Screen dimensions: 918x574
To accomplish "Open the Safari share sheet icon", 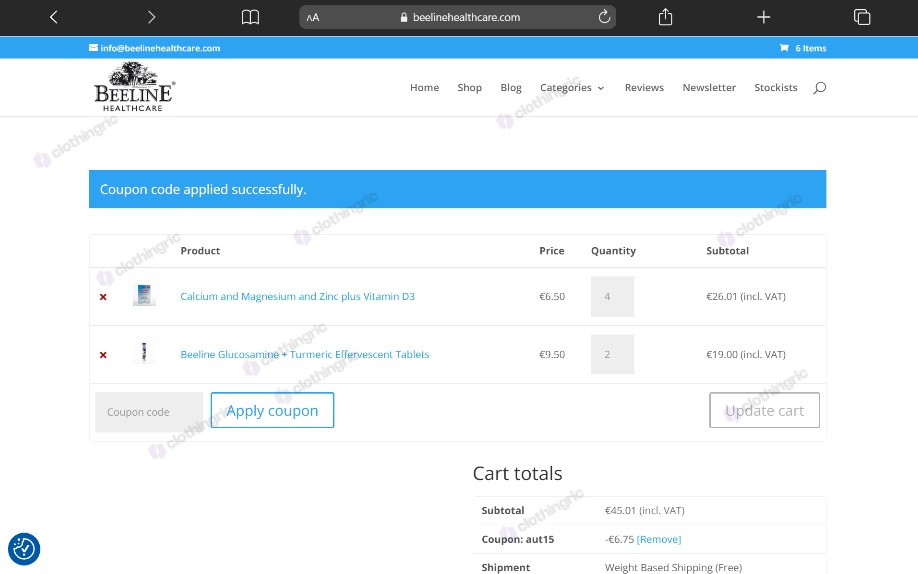I will [665, 16].
